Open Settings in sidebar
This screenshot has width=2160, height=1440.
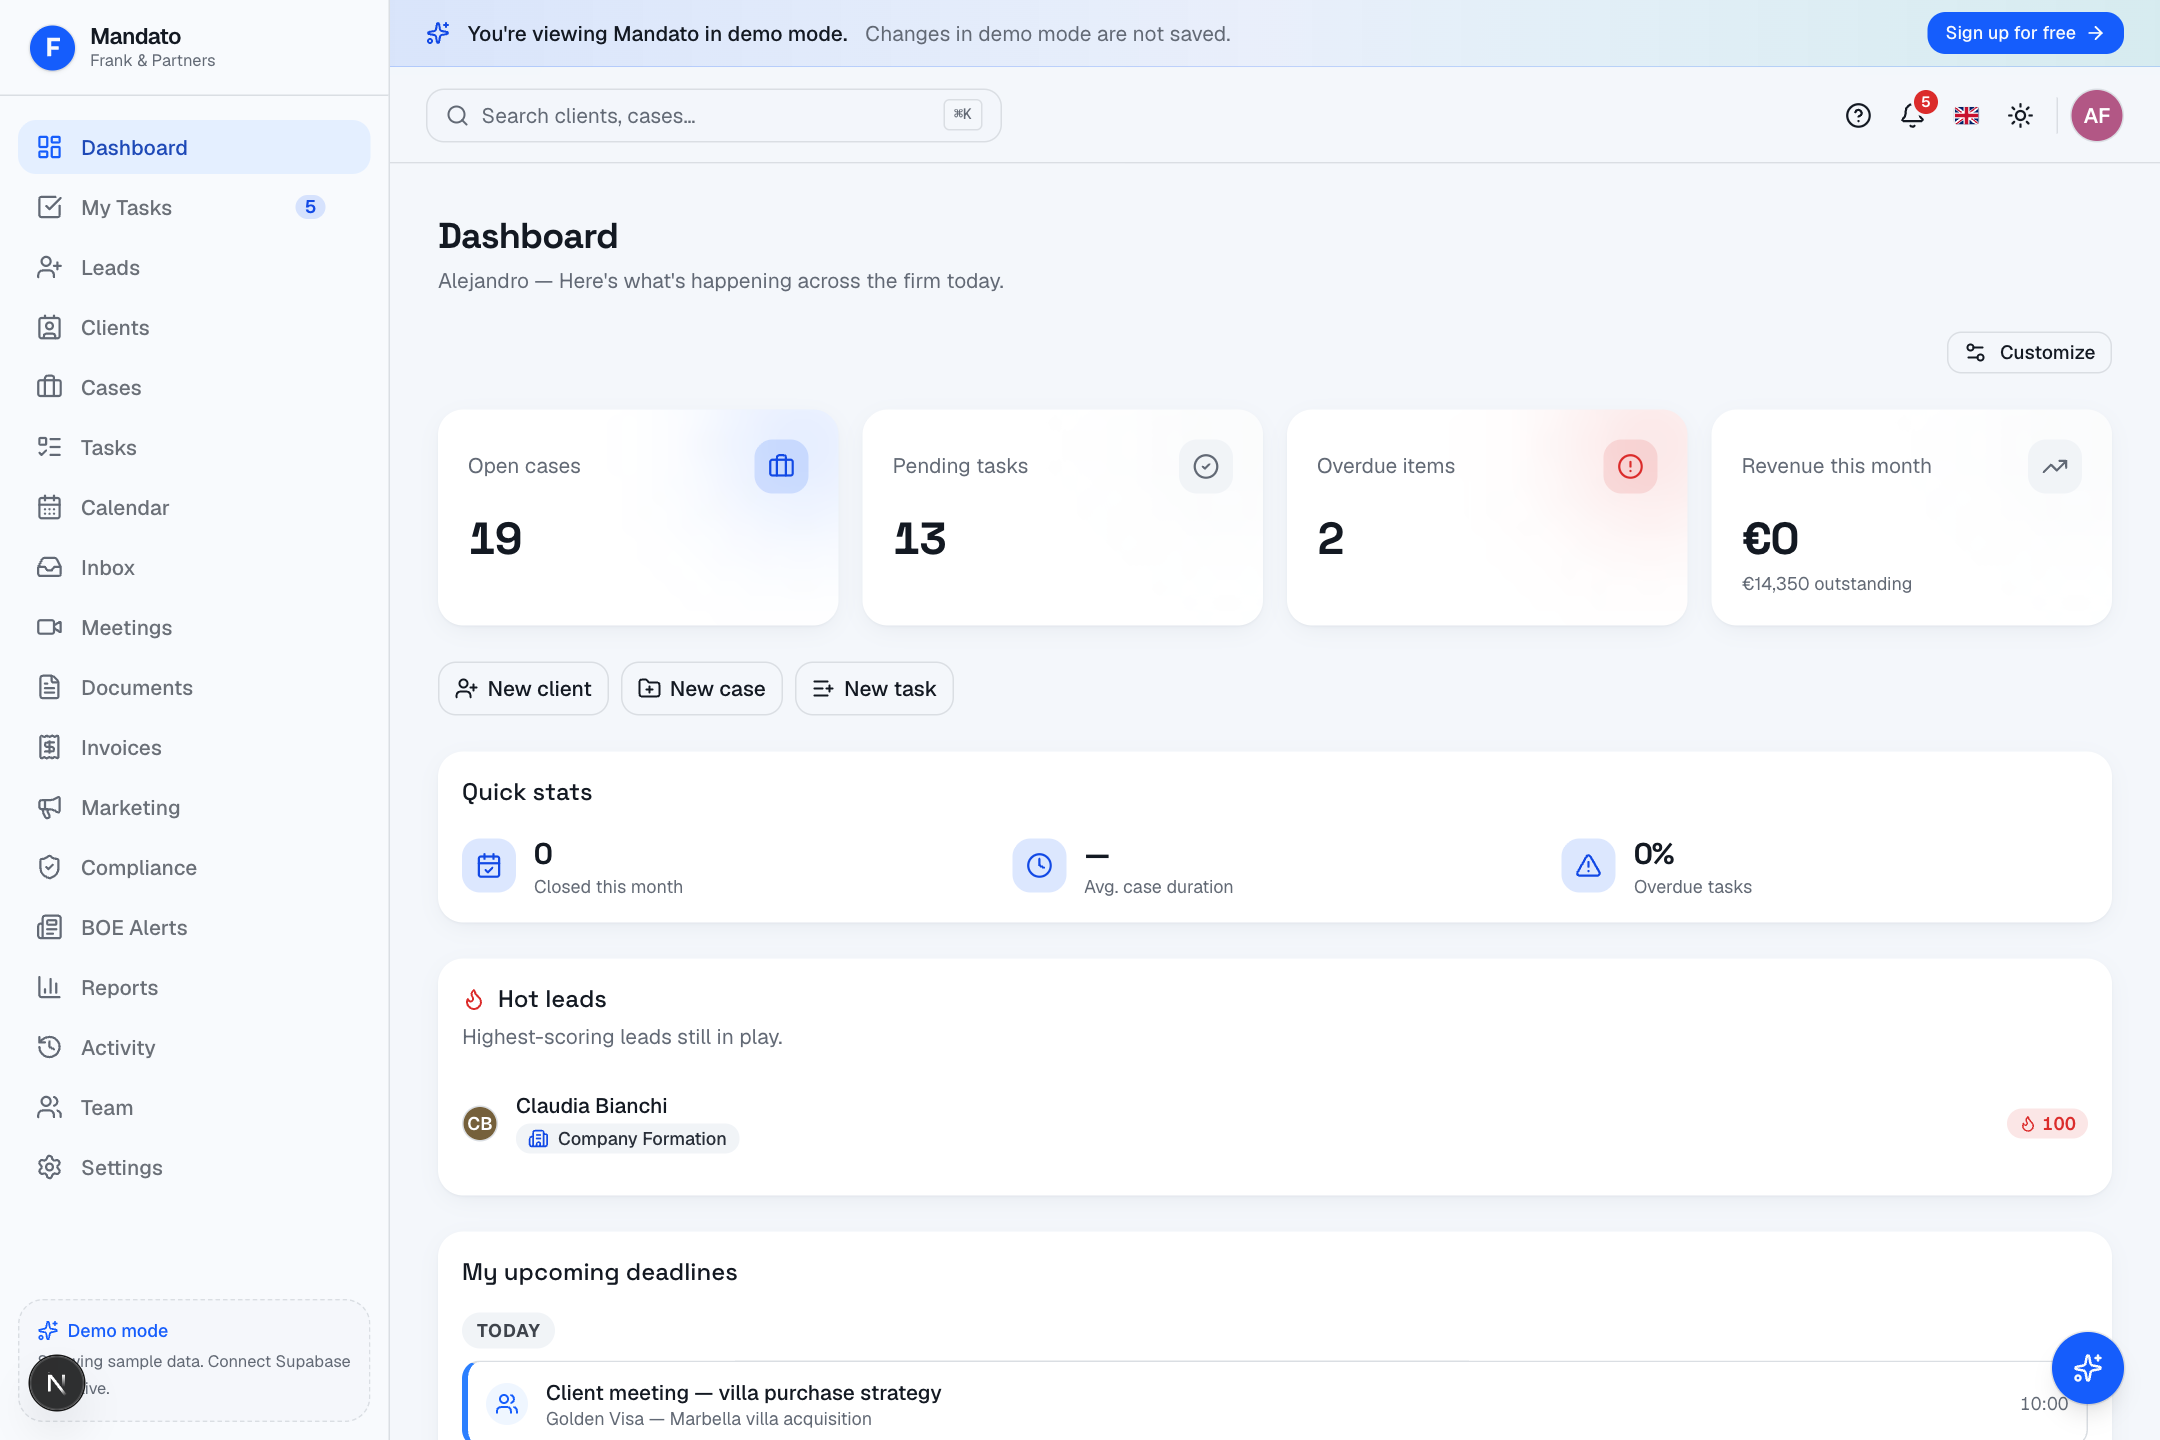pos(194,1167)
